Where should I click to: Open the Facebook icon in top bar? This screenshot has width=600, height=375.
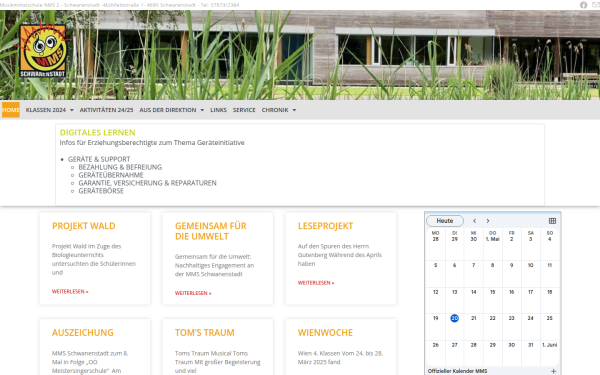click(583, 5)
